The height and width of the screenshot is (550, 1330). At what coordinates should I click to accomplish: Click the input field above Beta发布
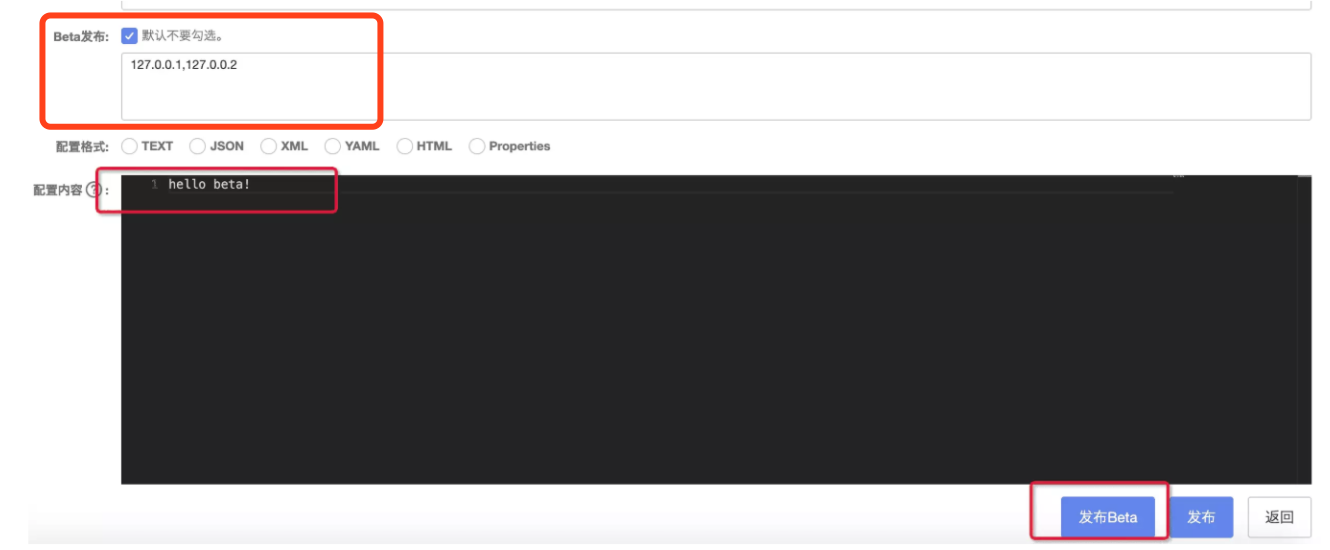pyautogui.click(x=716, y=5)
